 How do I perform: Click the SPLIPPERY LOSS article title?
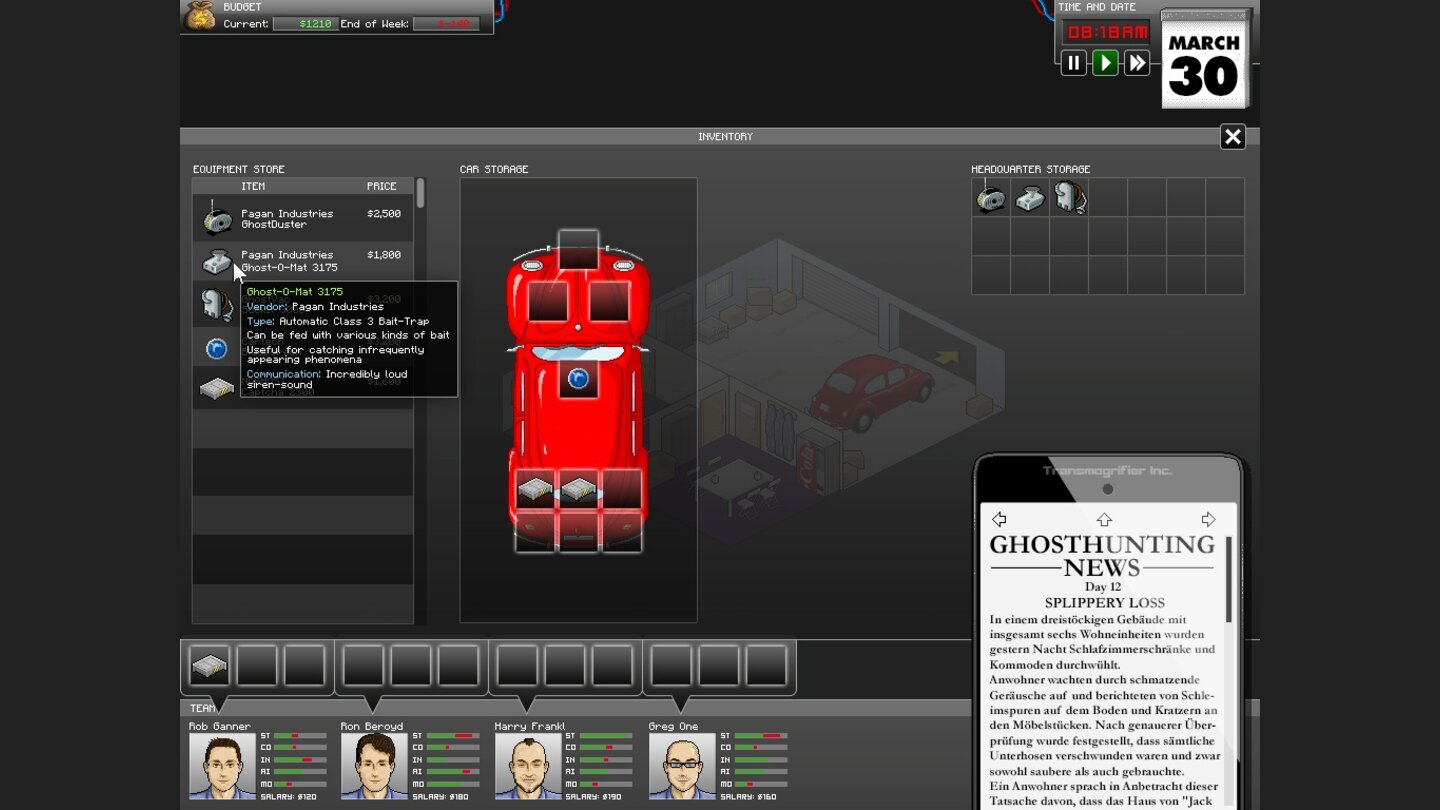(x=1104, y=603)
